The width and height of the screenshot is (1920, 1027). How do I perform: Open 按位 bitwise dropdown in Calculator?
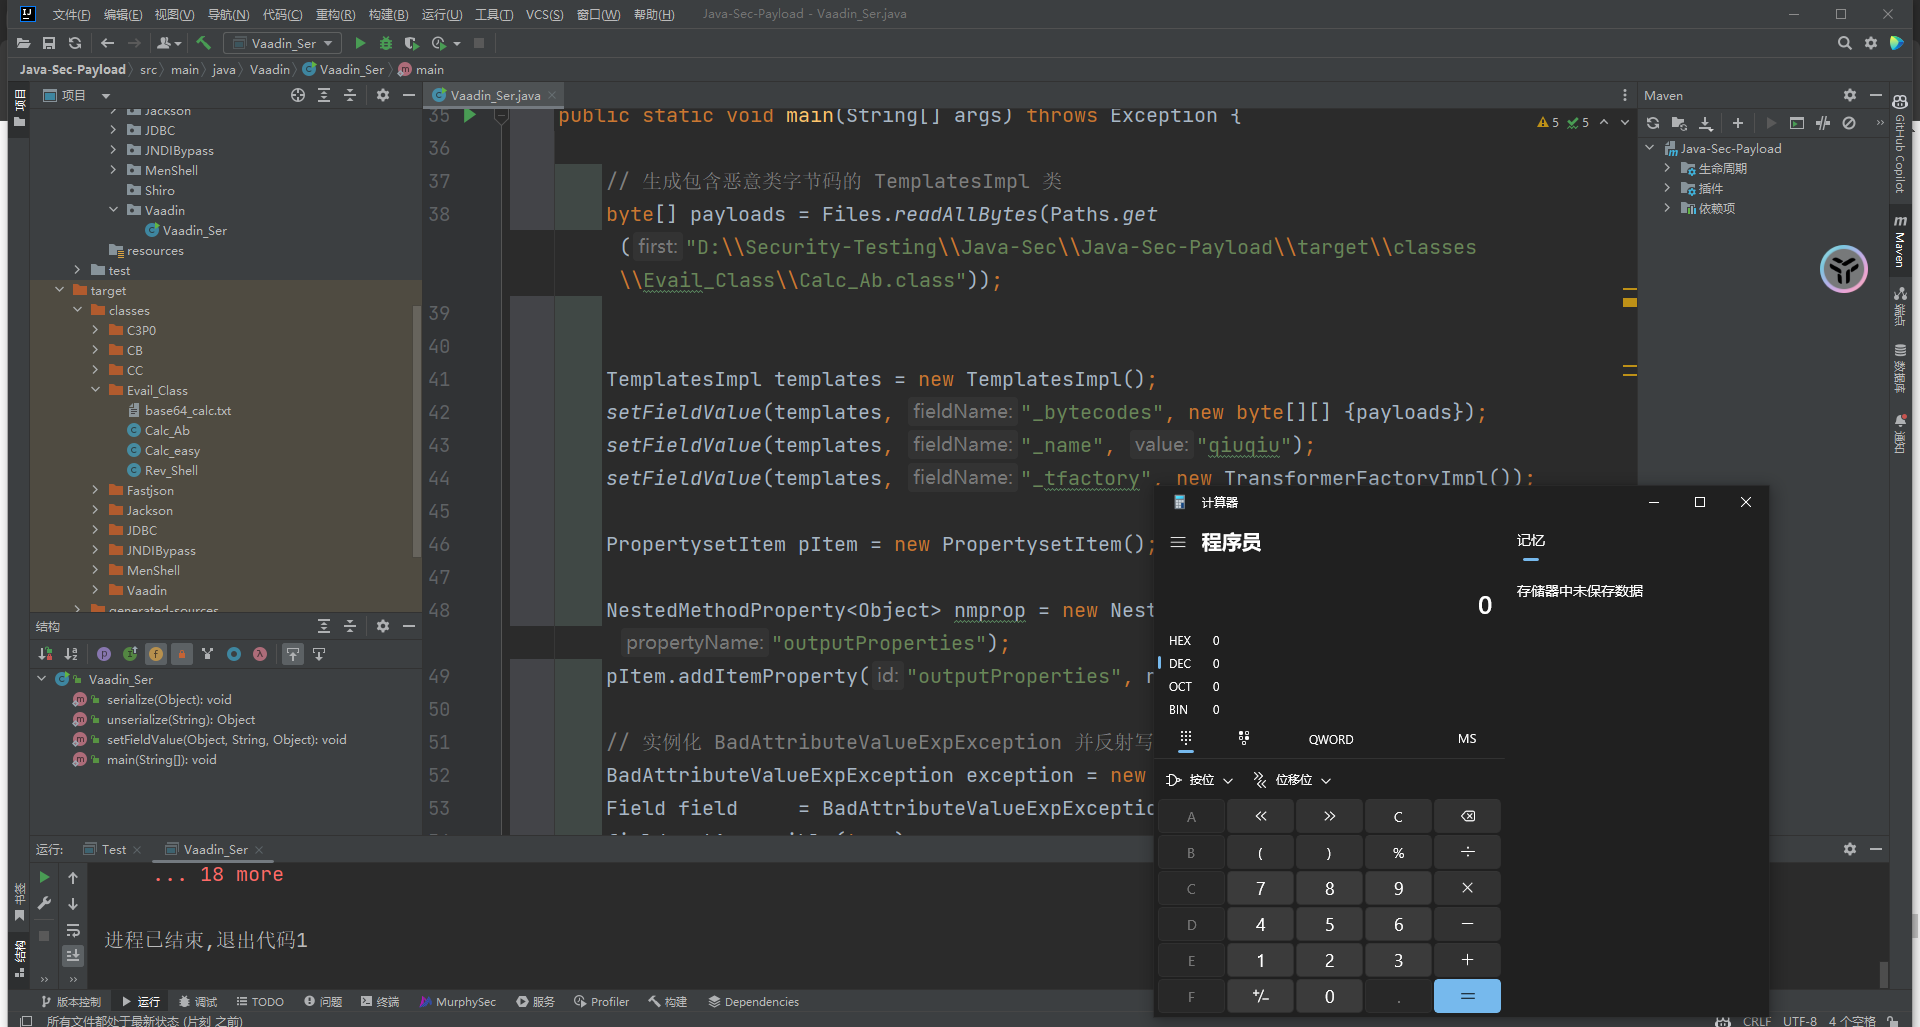(1200, 780)
